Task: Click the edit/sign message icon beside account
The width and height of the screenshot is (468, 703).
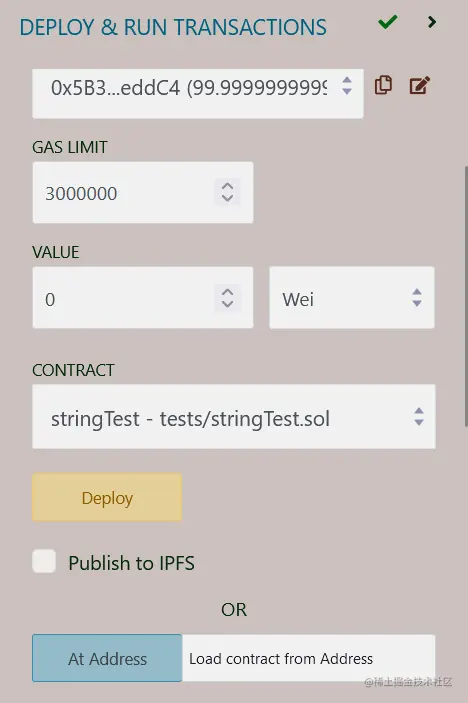Action: [420, 85]
